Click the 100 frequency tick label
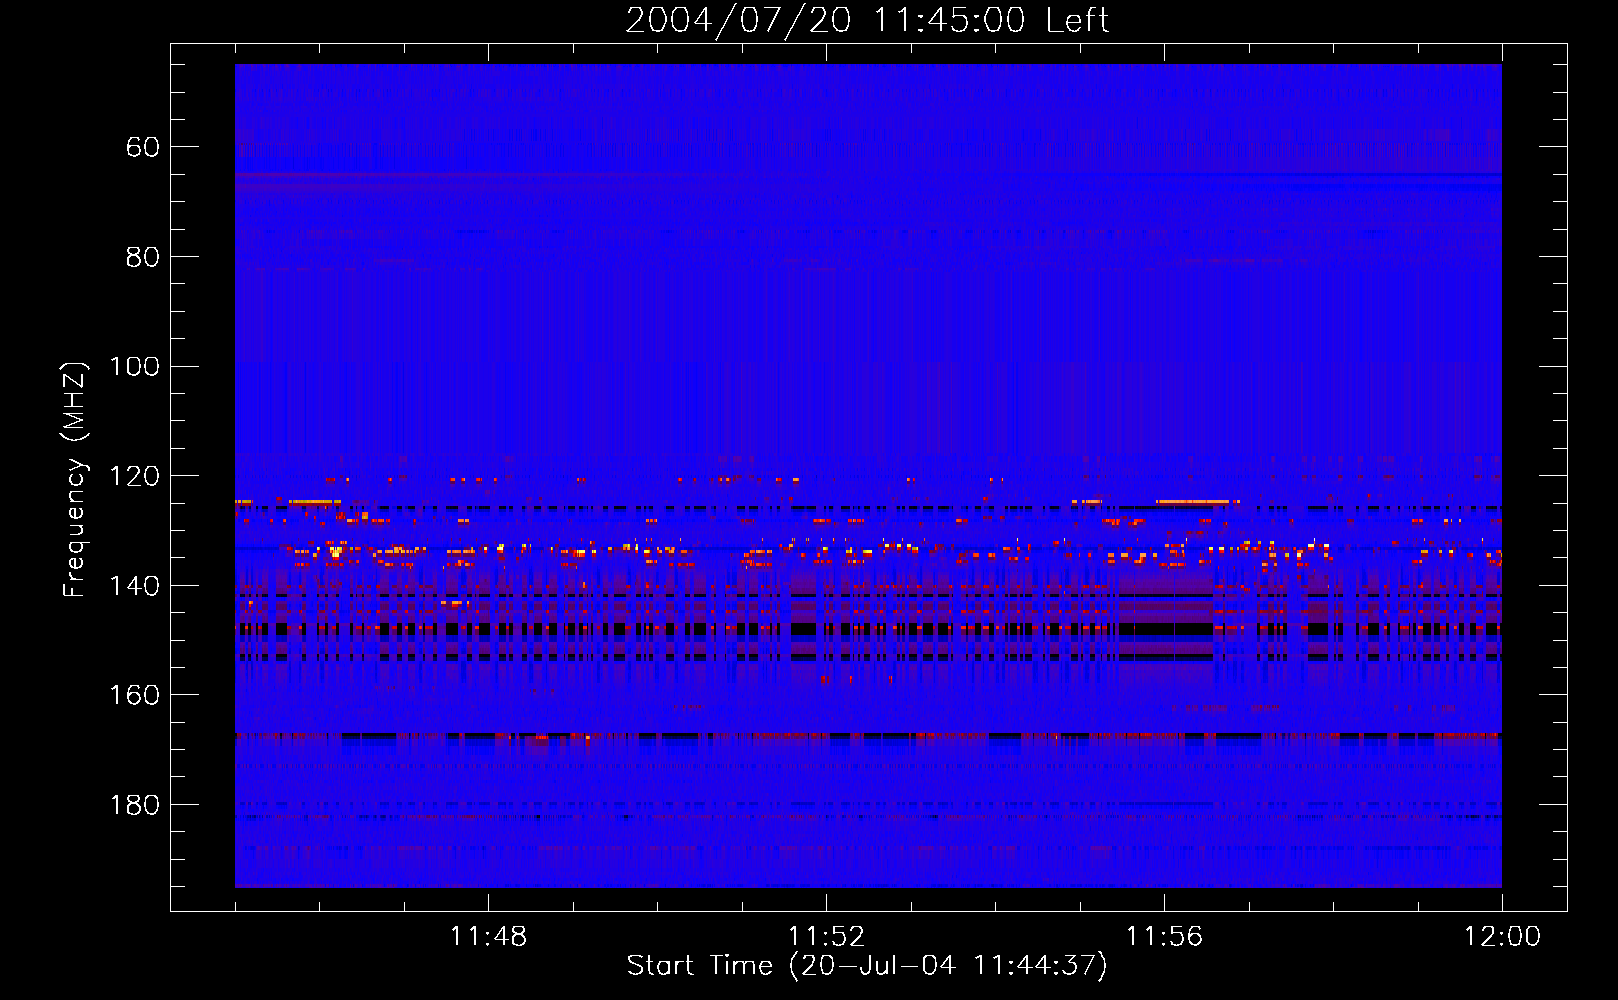The image size is (1618, 1000). [x=134, y=366]
